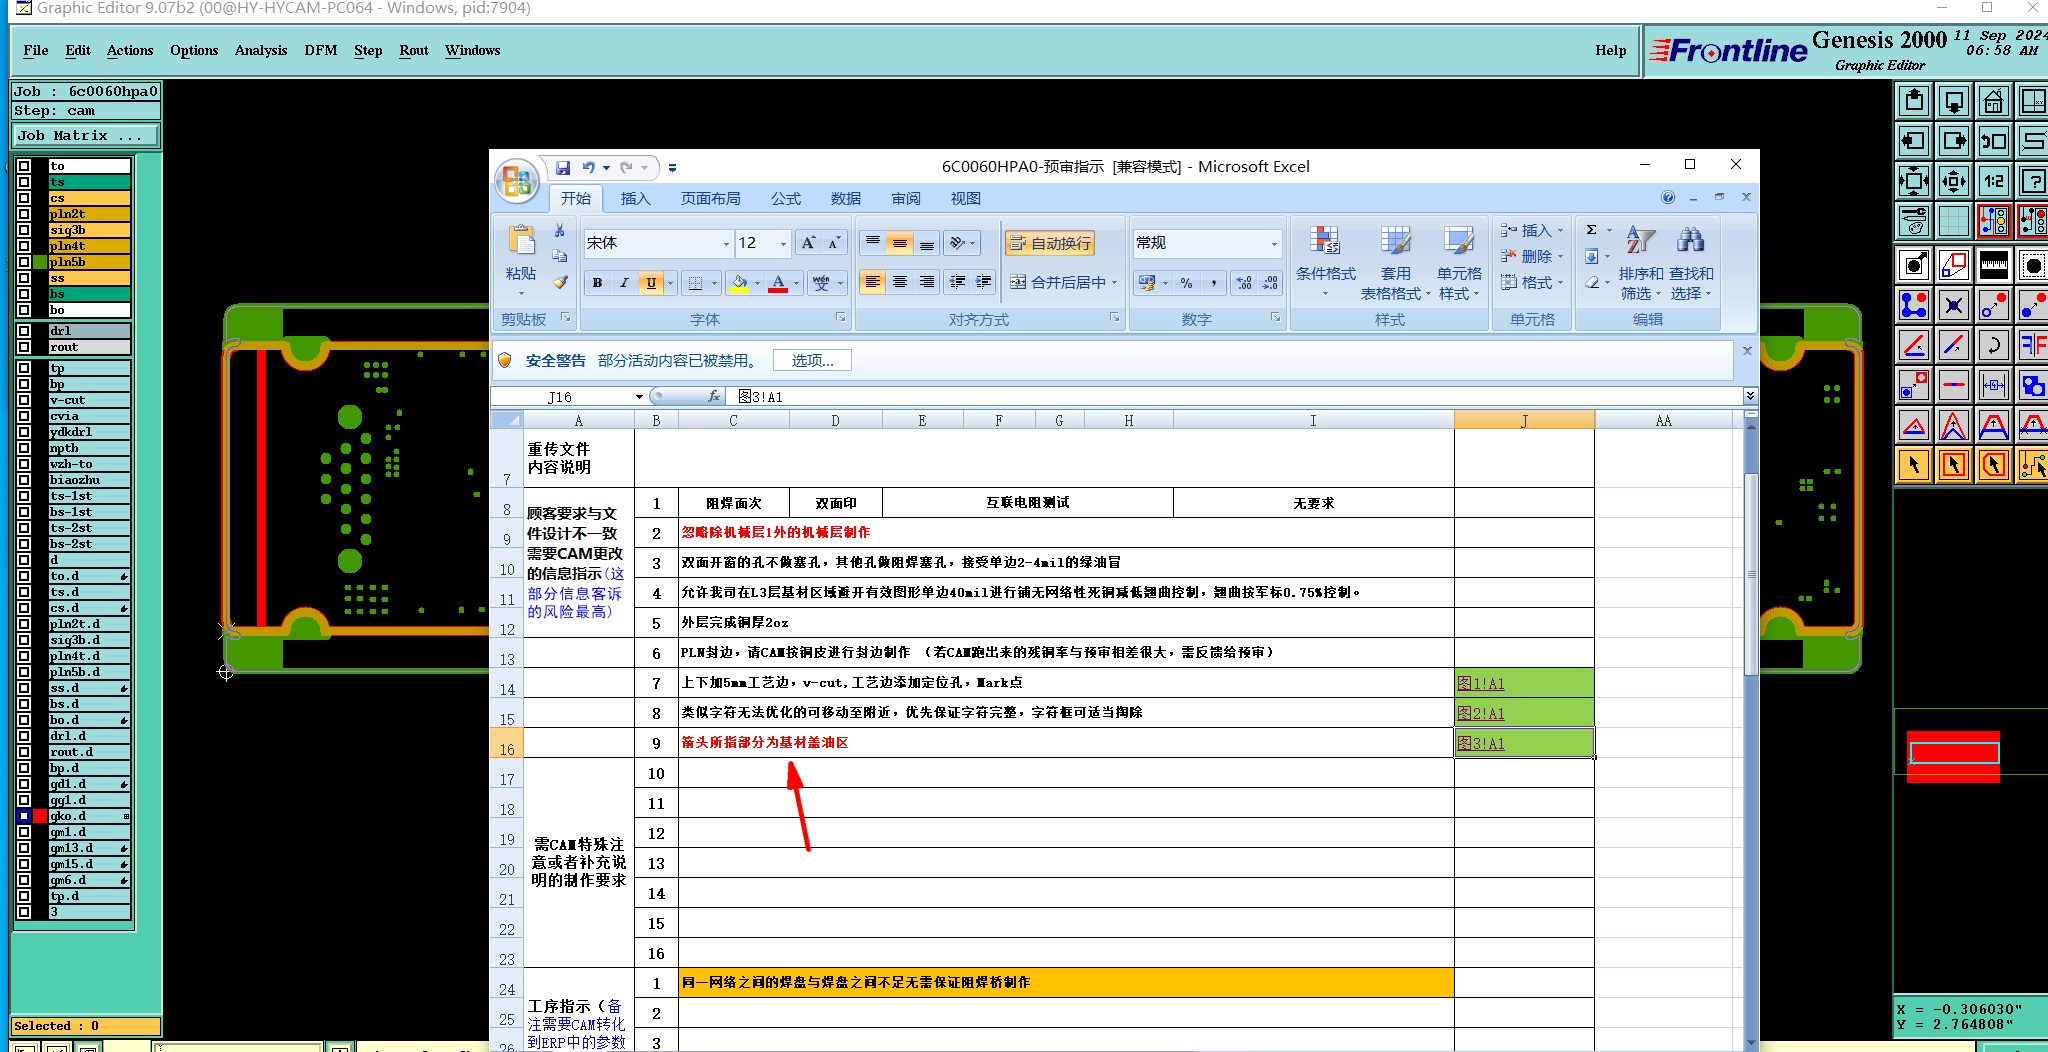Expand the Name Box dropdown arrow
The height and width of the screenshot is (1052, 2048).
(x=639, y=397)
